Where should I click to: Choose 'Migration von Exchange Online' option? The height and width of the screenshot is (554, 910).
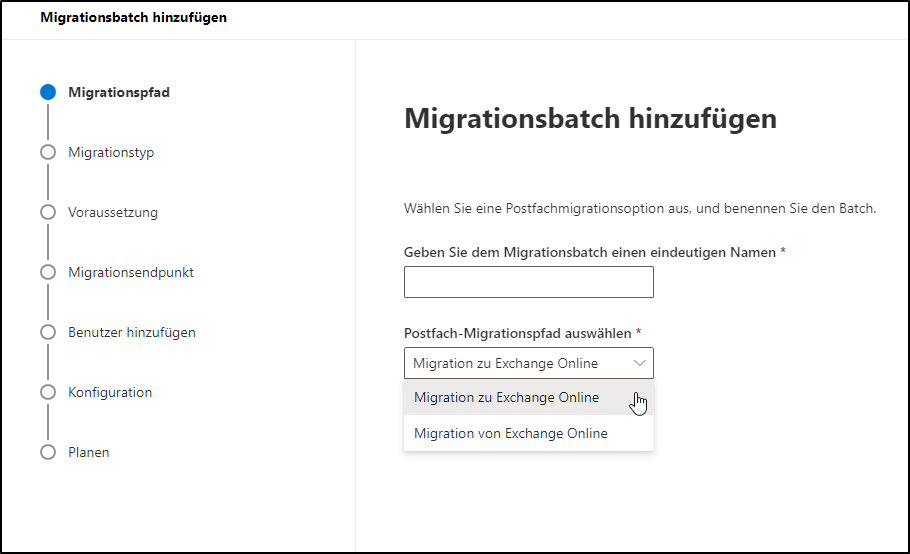pyautogui.click(x=511, y=433)
